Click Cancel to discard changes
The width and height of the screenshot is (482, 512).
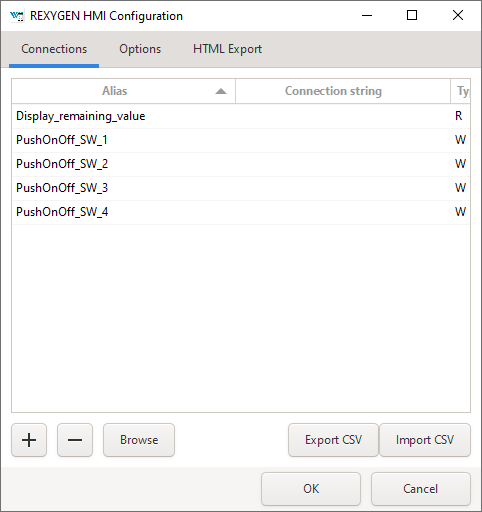421,489
